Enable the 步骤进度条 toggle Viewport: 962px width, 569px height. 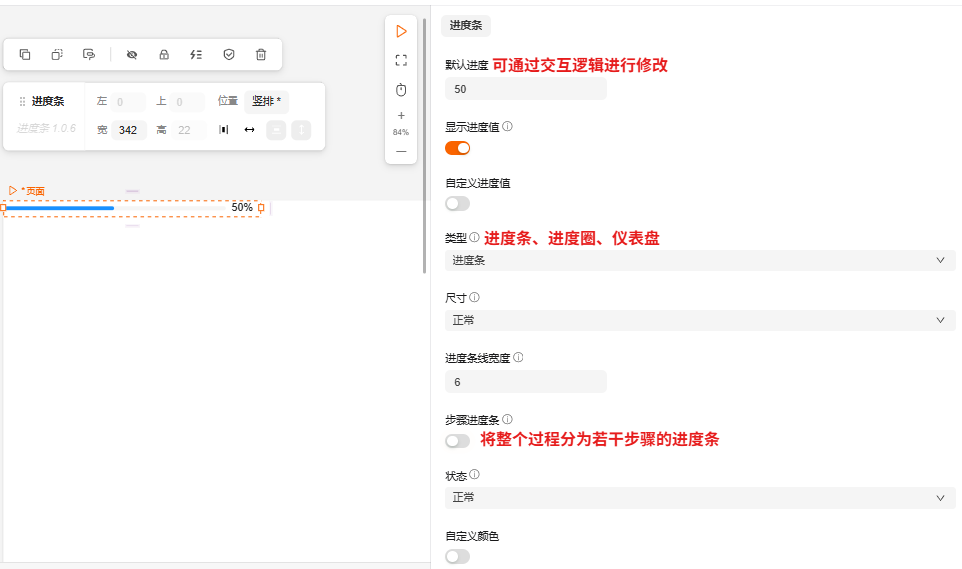pyautogui.click(x=458, y=441)
